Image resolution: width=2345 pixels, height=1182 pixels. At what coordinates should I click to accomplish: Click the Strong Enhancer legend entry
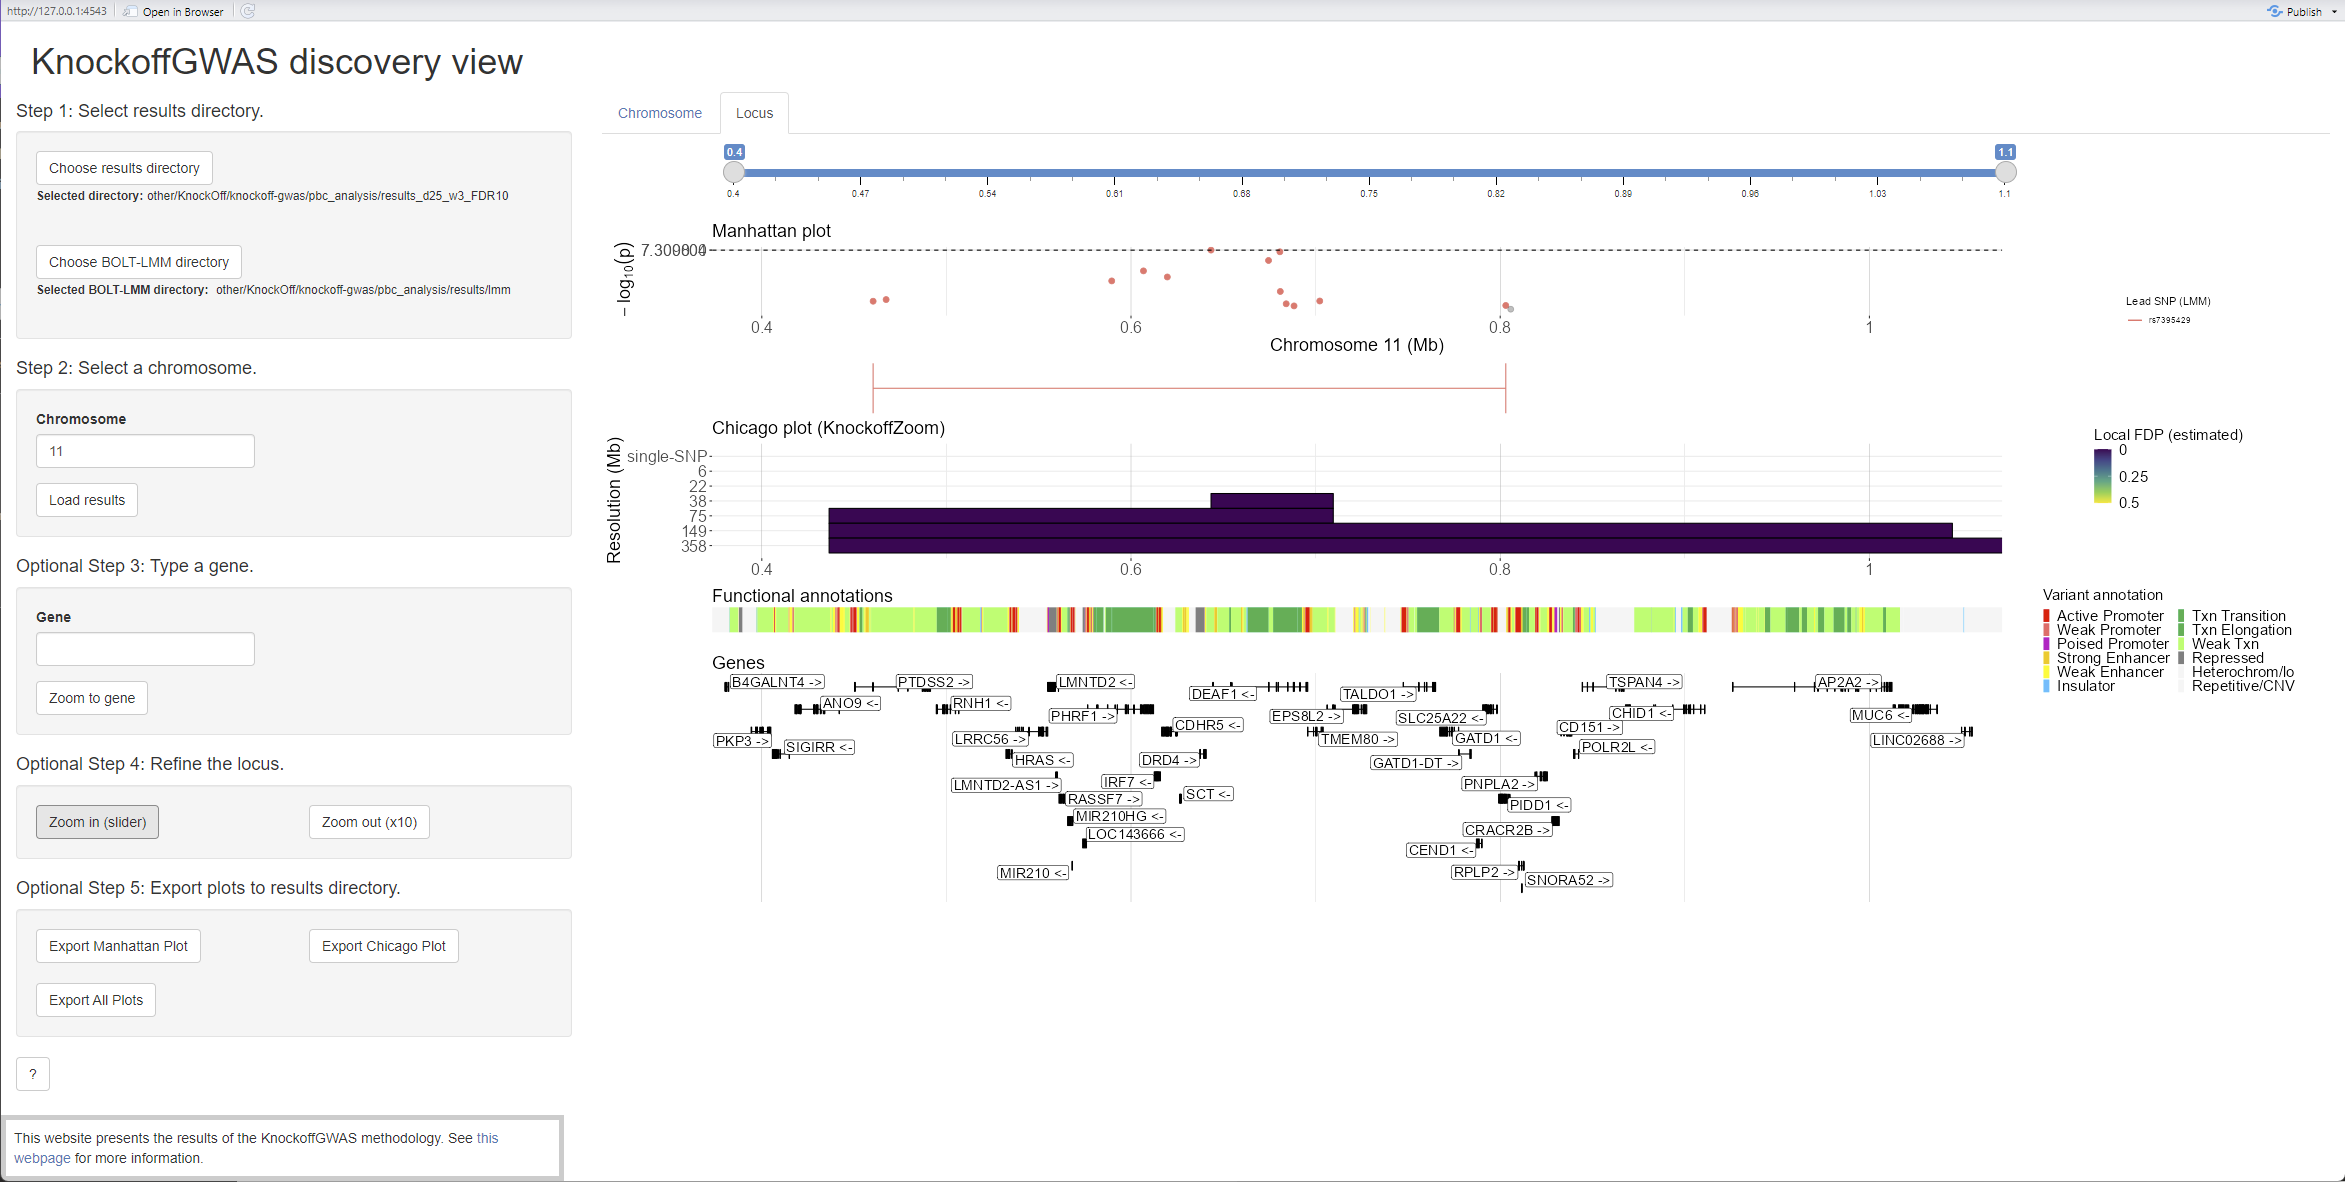coord(2106,658)
